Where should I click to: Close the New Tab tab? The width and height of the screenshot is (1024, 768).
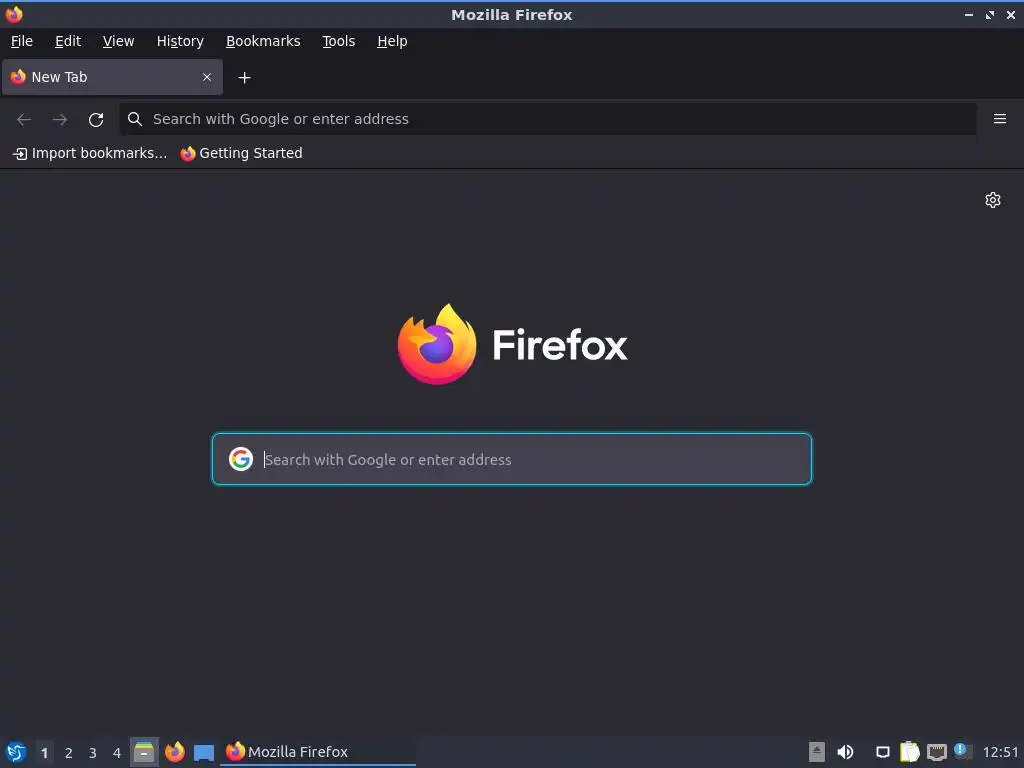point(207,77)
